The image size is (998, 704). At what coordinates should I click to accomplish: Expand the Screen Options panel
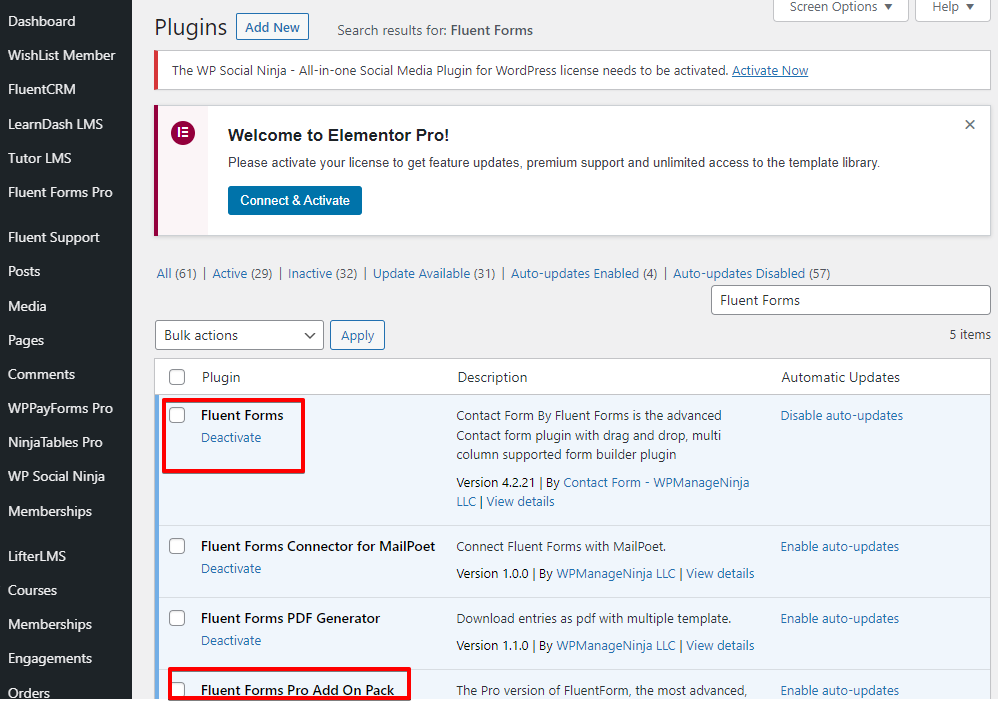[840, 8]
